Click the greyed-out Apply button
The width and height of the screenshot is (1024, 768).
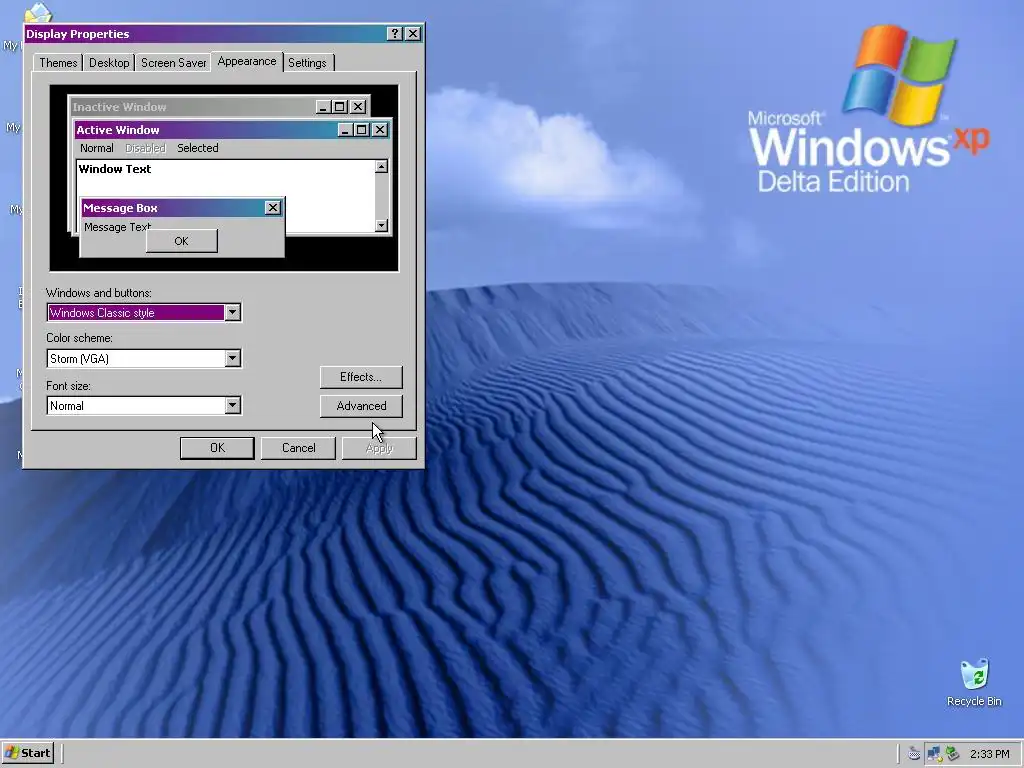click(x=379, y=448)
